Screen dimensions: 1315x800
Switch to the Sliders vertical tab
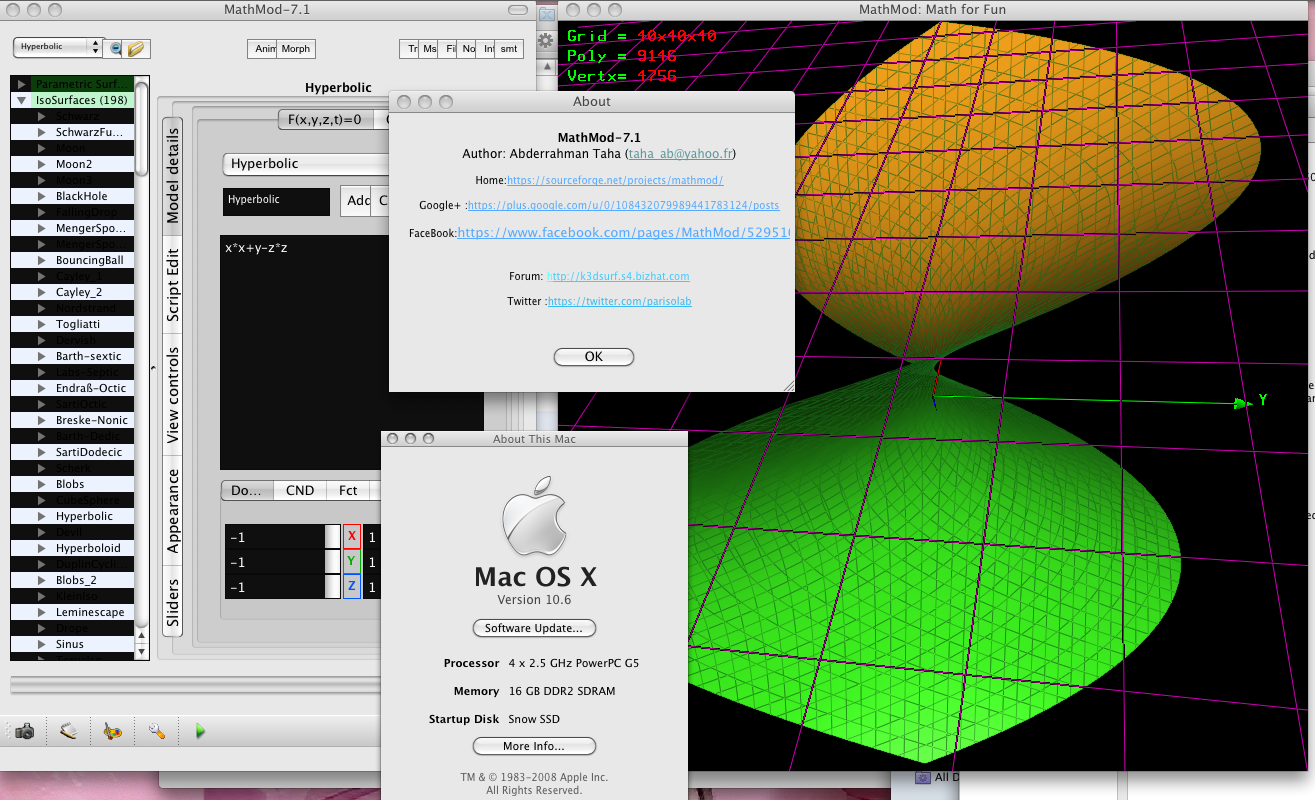[173, 601]
